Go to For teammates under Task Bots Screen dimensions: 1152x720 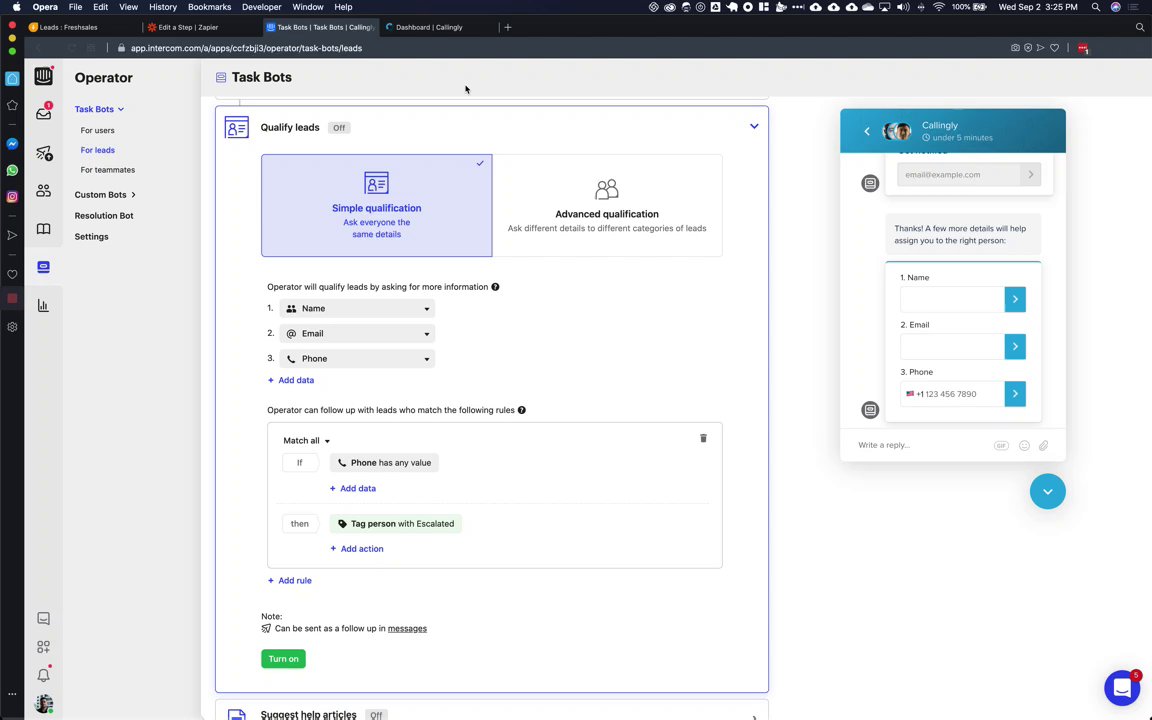(x=107, y=170)
